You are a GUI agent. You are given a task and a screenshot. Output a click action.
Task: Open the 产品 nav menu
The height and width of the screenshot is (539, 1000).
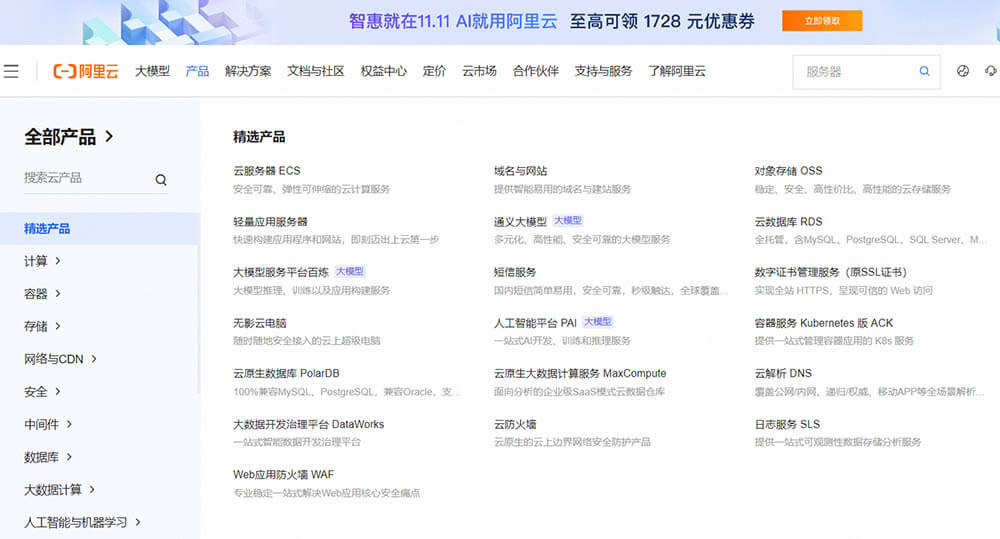point(197,71)
